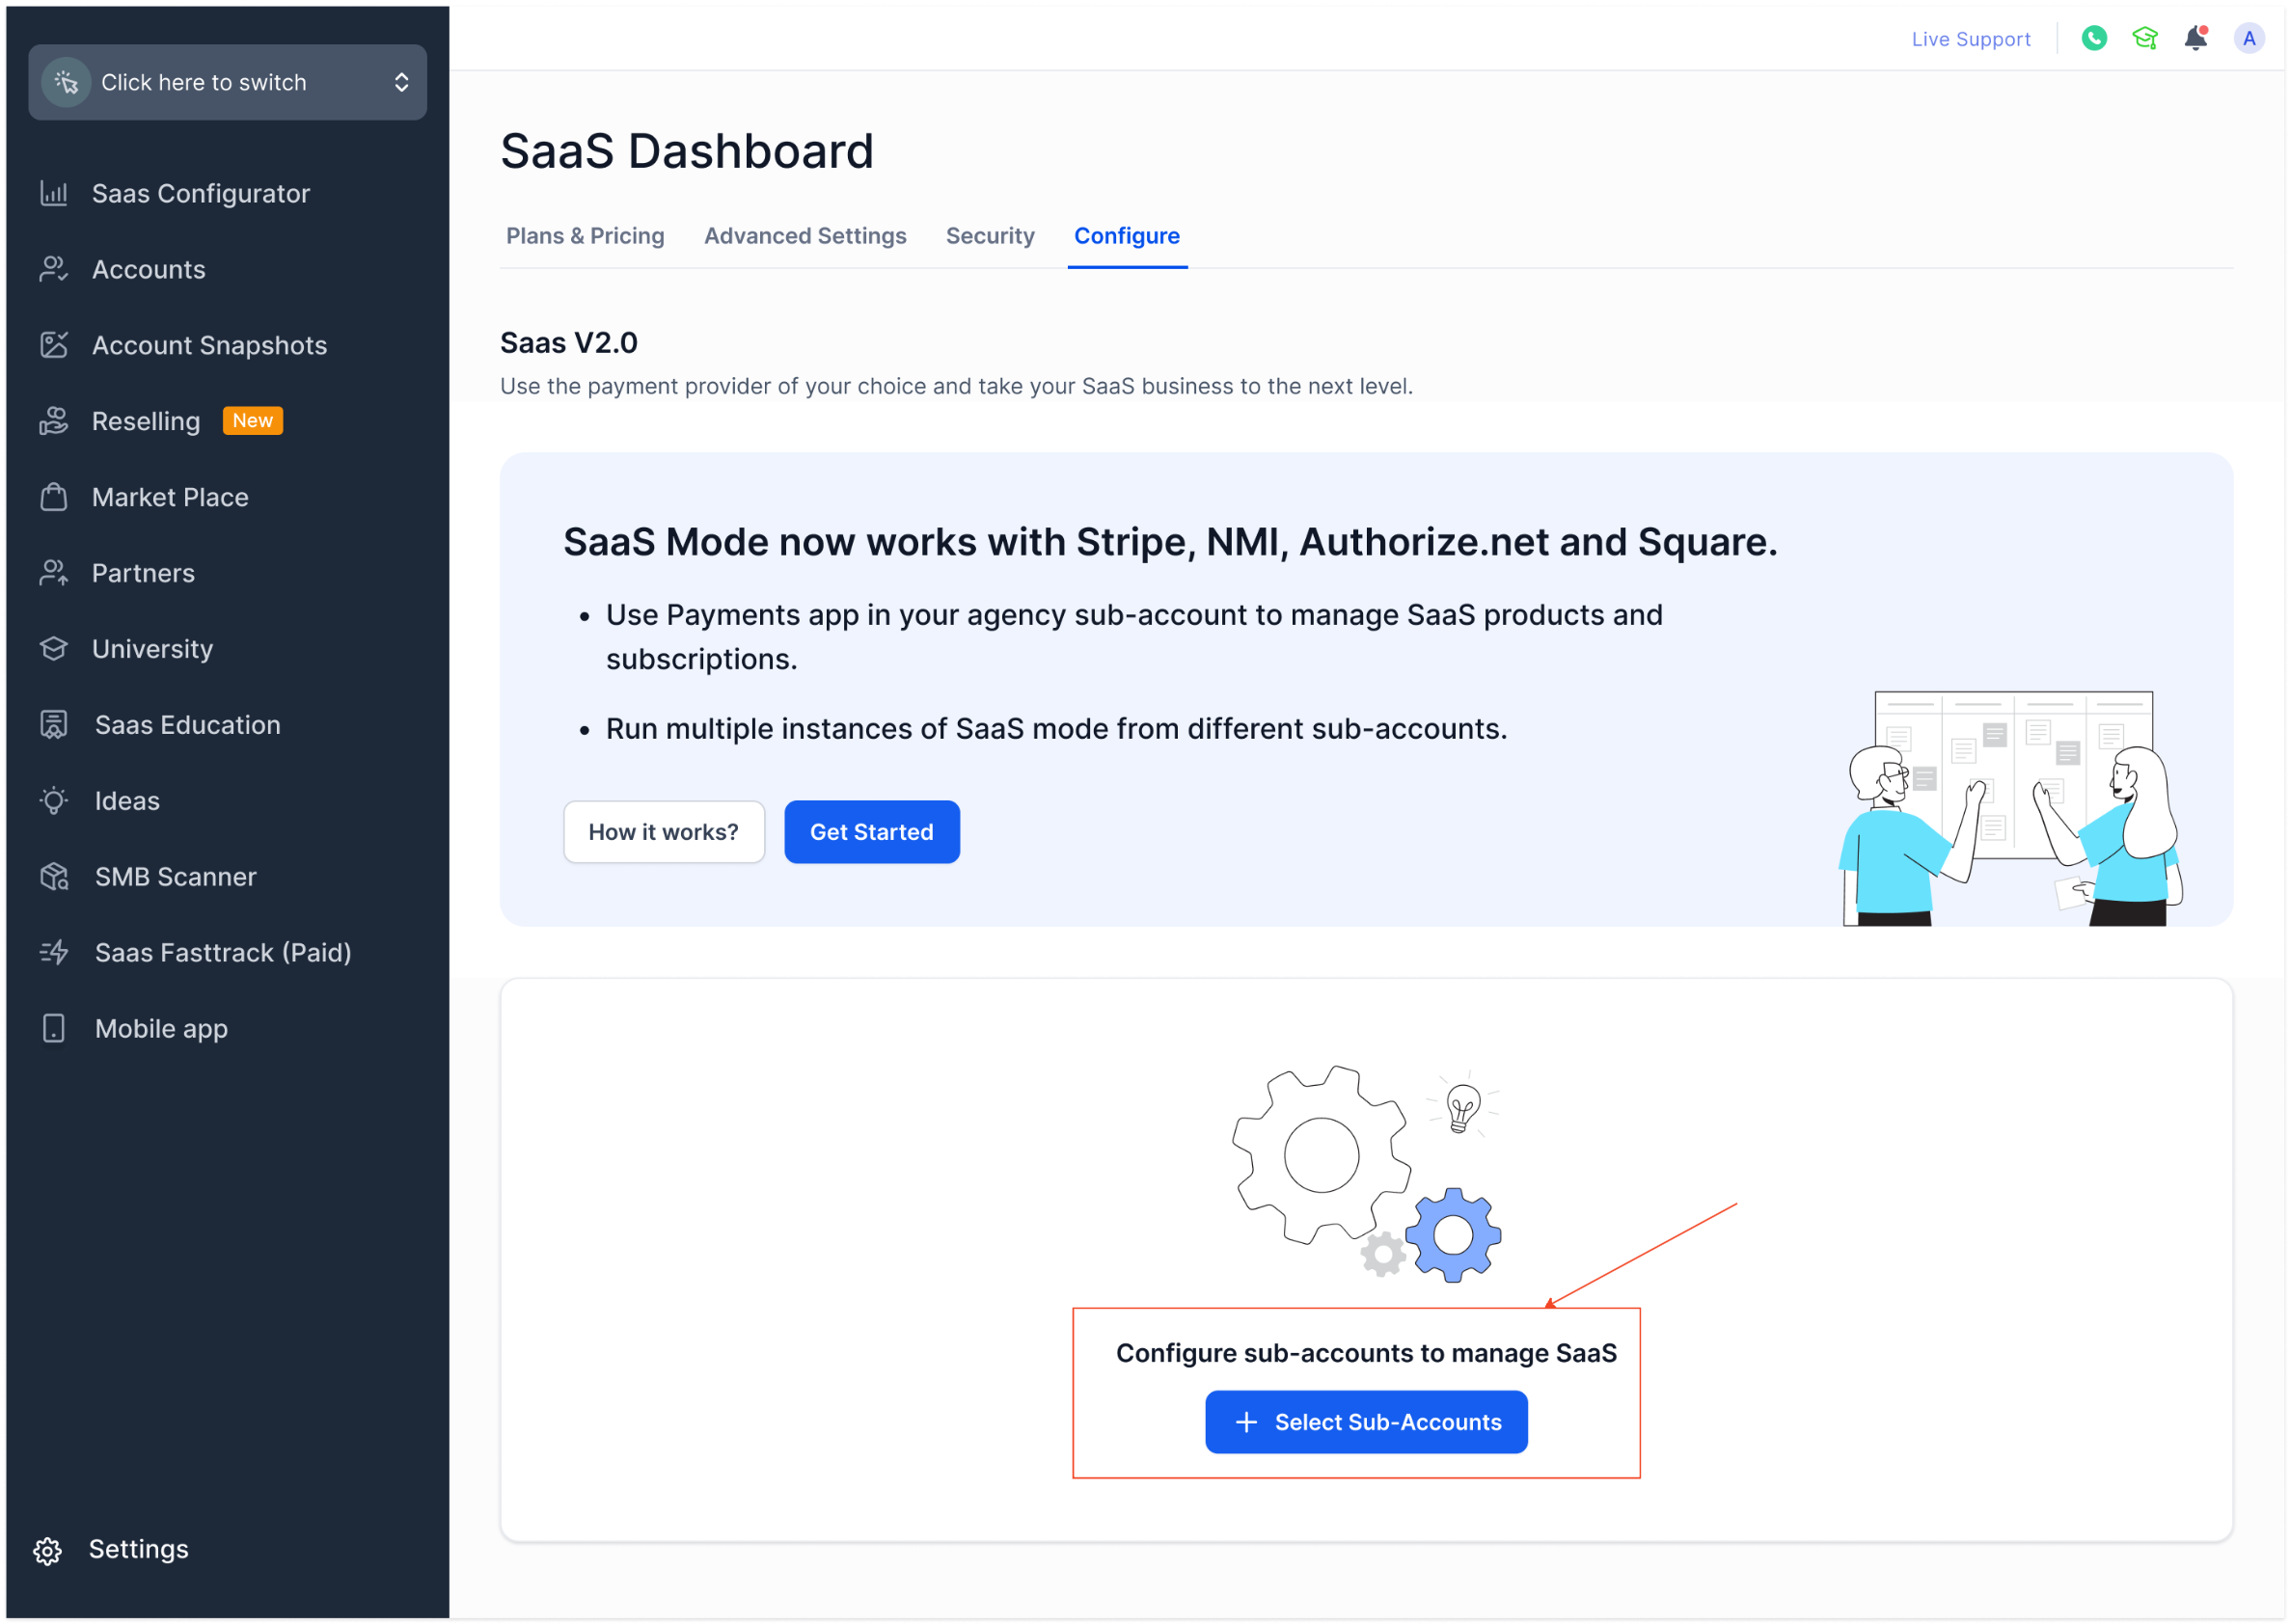Expand the 'Click here to switch' account selector
This screenshot has width=2290, height=1624.
coord(204,82)
